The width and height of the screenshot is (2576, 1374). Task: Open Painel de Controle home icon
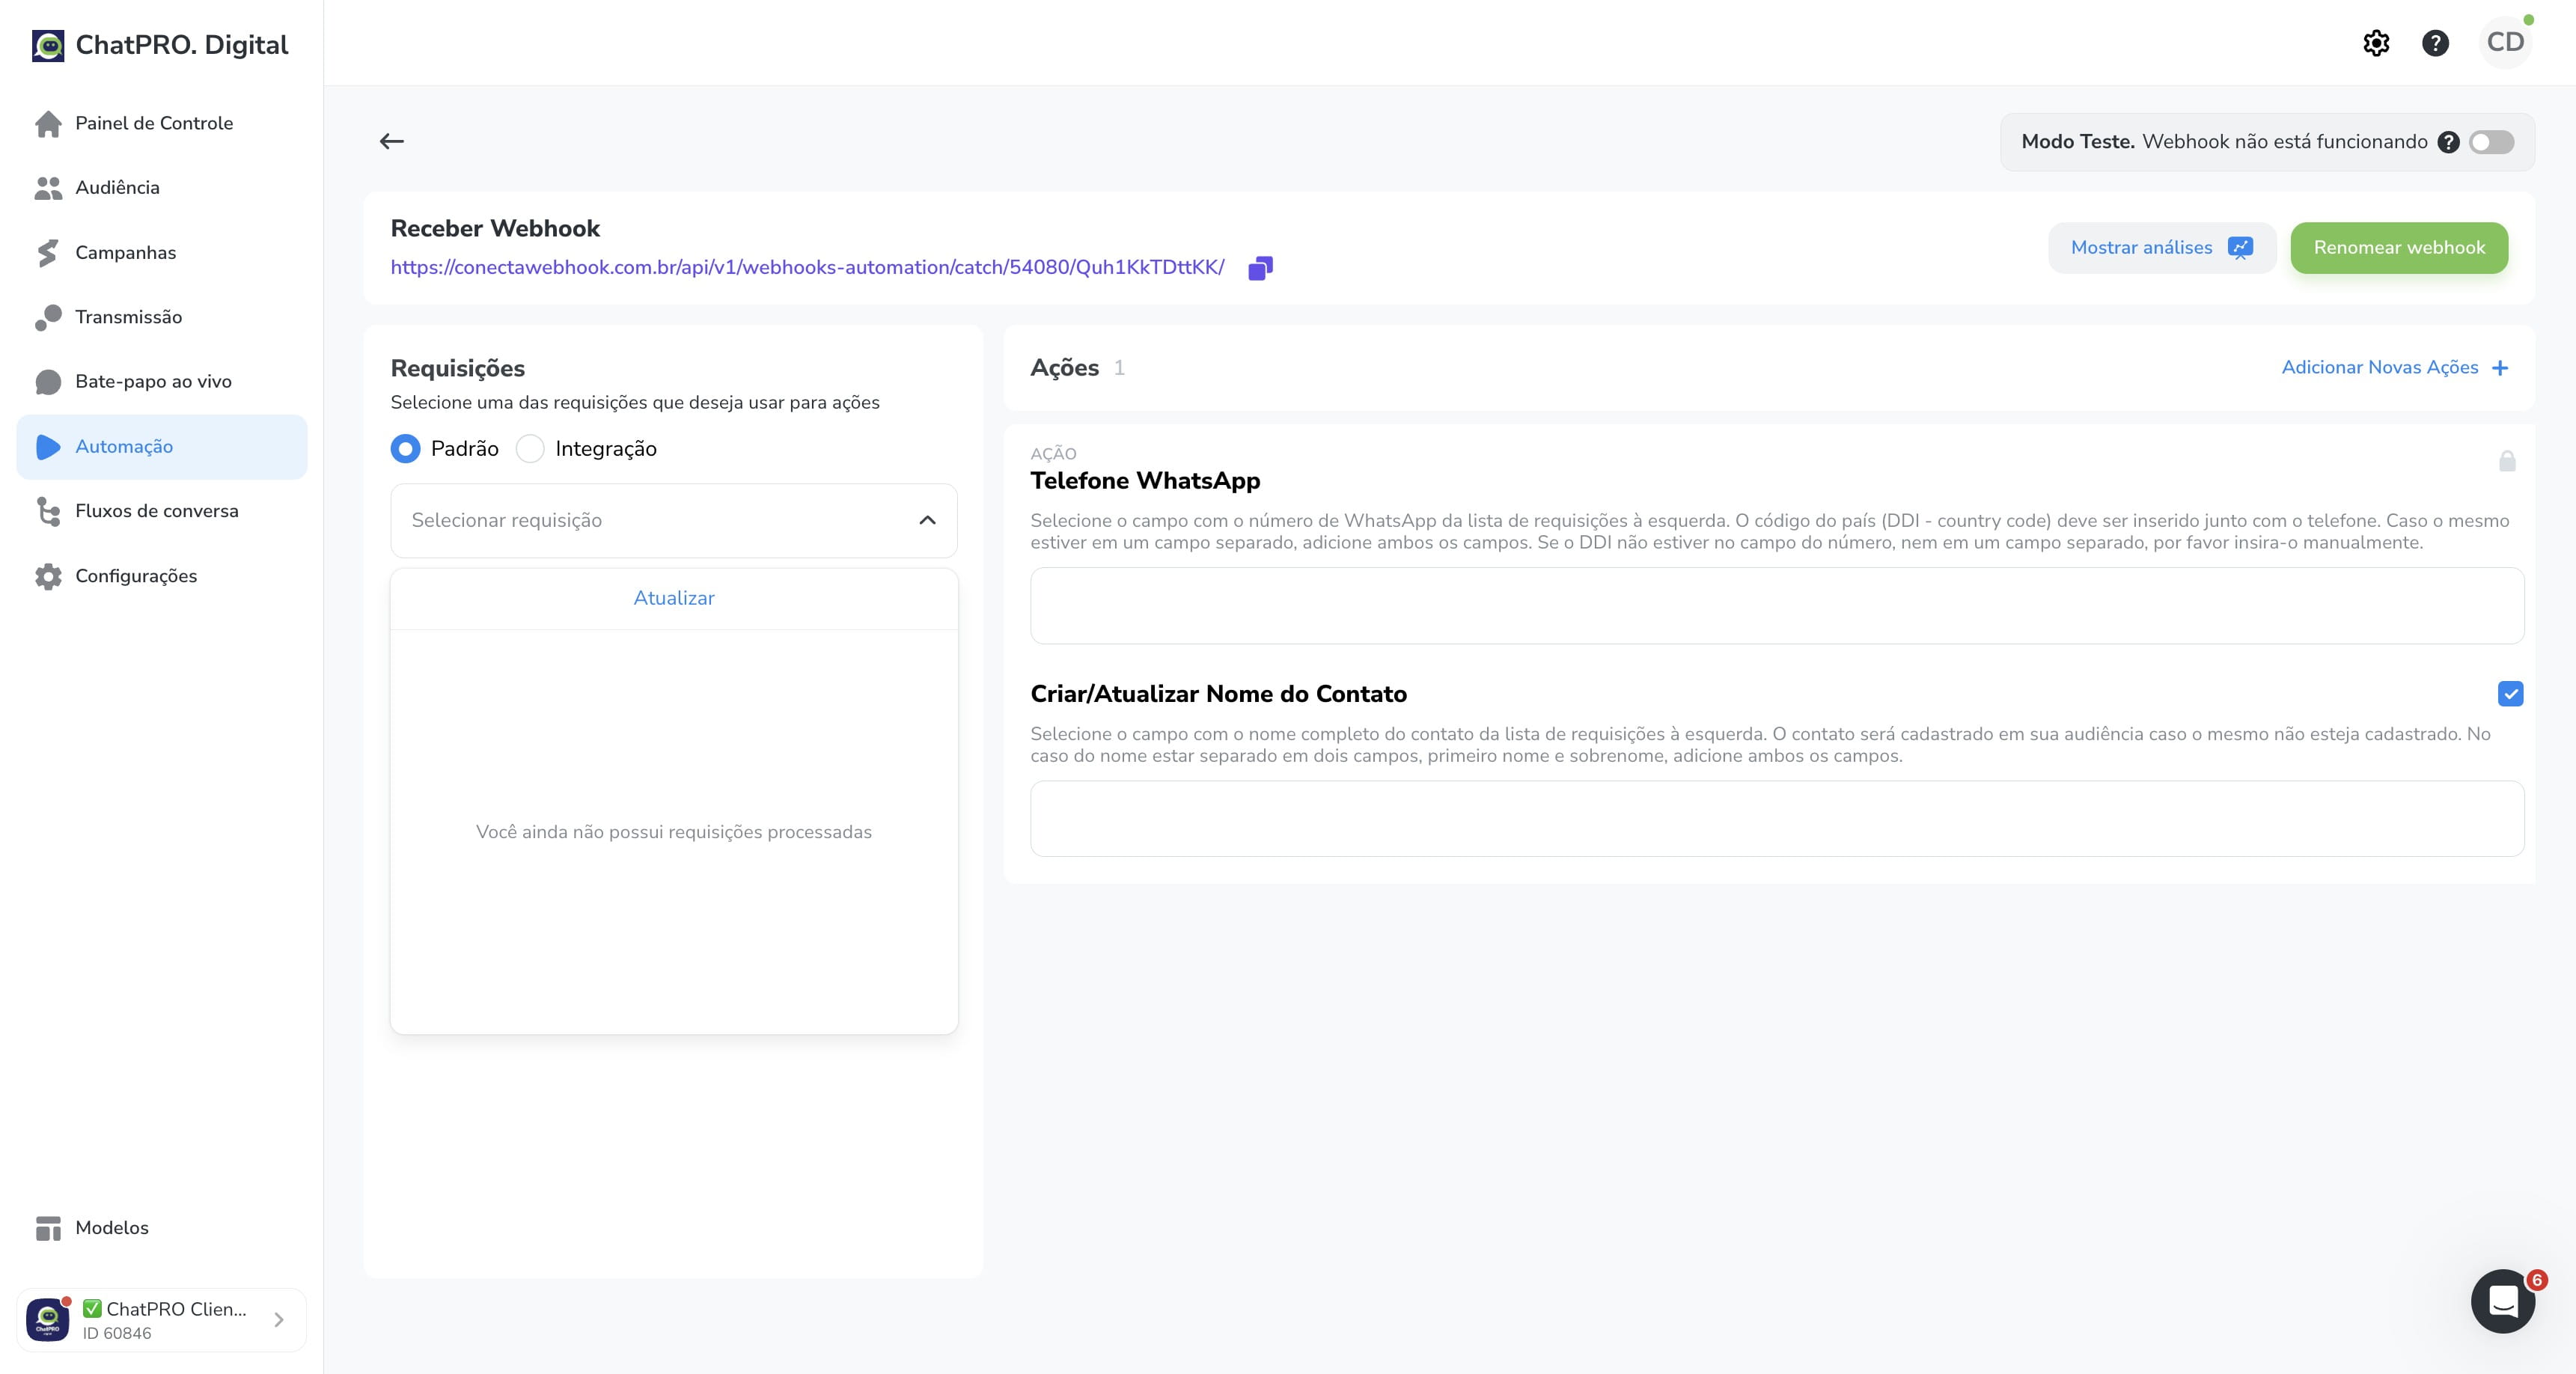point(48,123)
